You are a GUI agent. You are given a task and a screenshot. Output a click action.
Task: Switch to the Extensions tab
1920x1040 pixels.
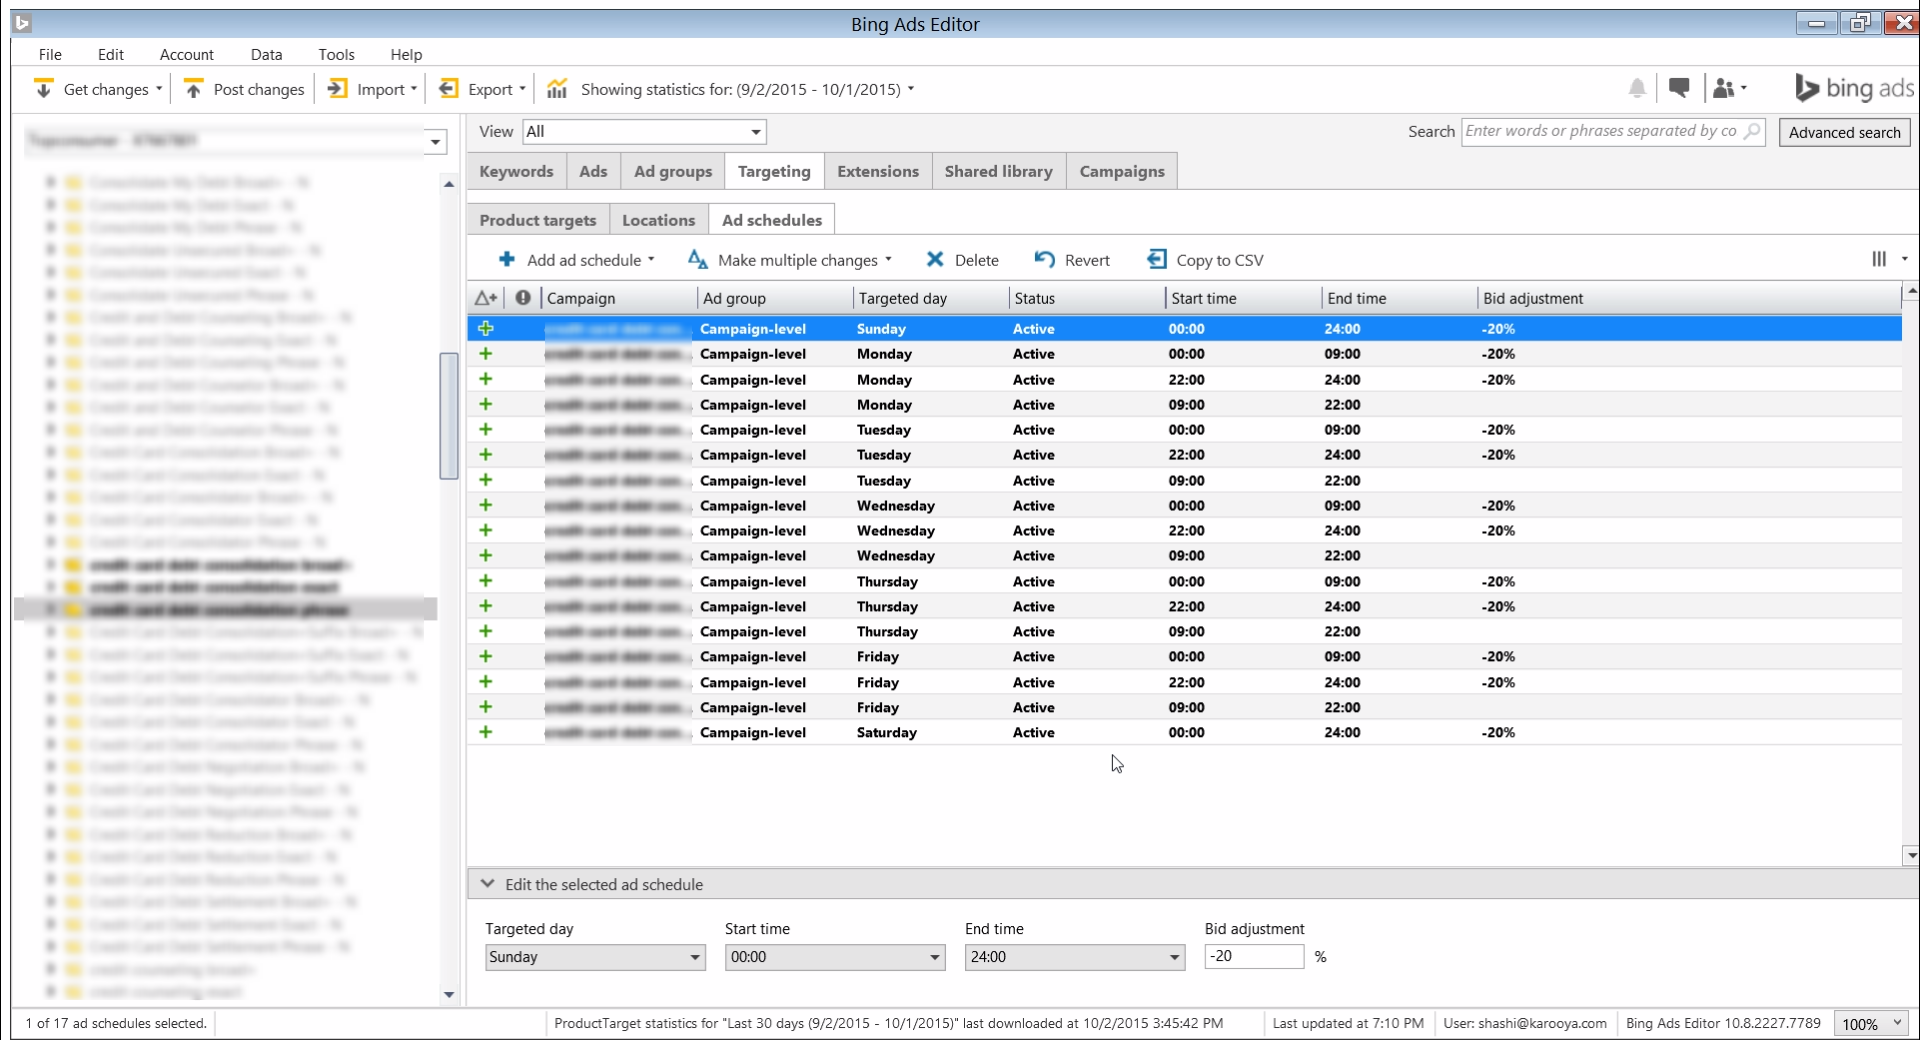878,171
